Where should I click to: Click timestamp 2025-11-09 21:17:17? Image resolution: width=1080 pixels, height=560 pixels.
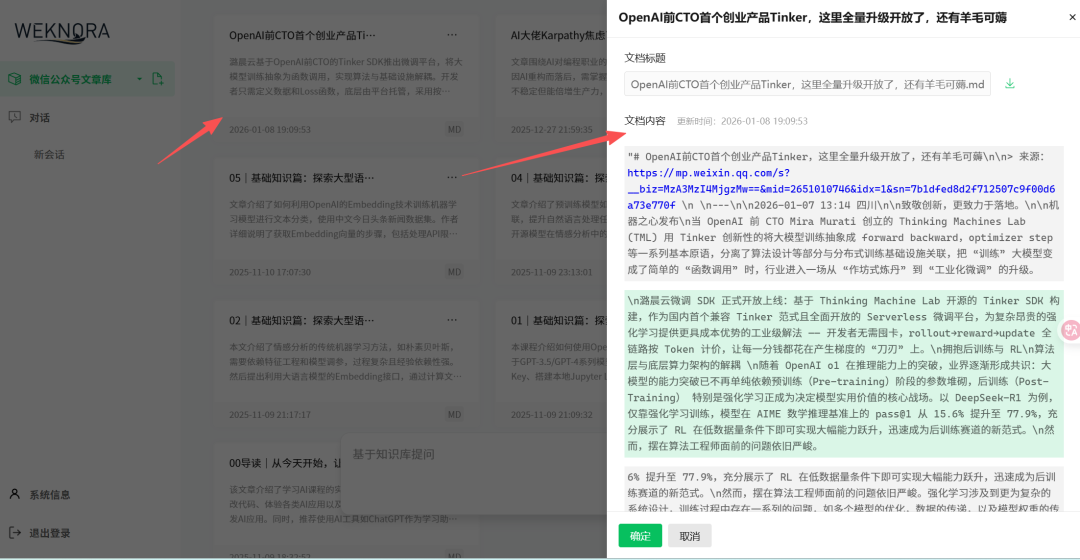pos(270,415)
